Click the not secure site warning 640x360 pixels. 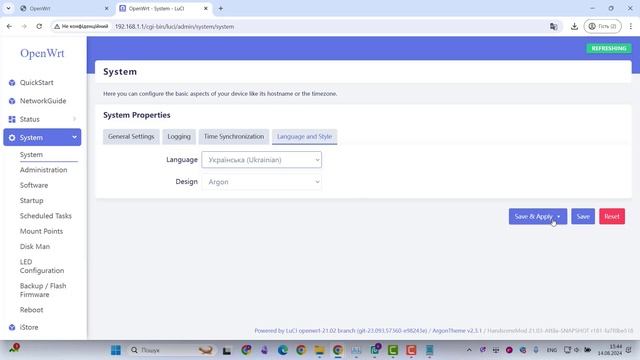click(x=81, y=26)
